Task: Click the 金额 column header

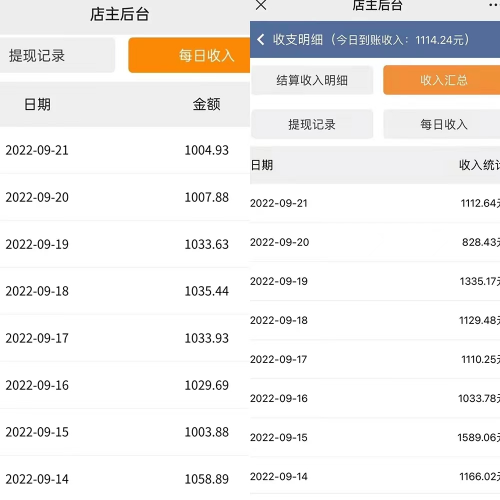Action: point(207,104)
